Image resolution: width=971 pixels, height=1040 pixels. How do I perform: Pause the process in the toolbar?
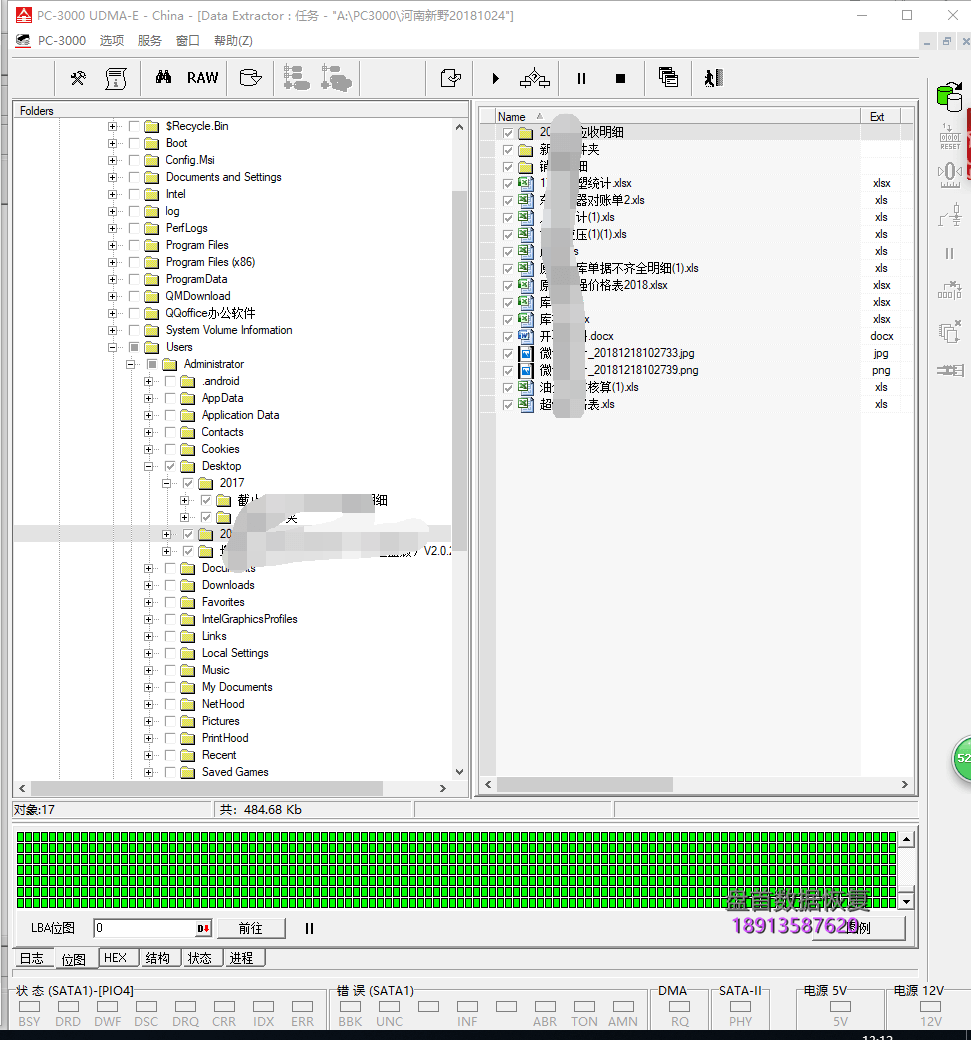pyautogui.click(x=582, y=78)
